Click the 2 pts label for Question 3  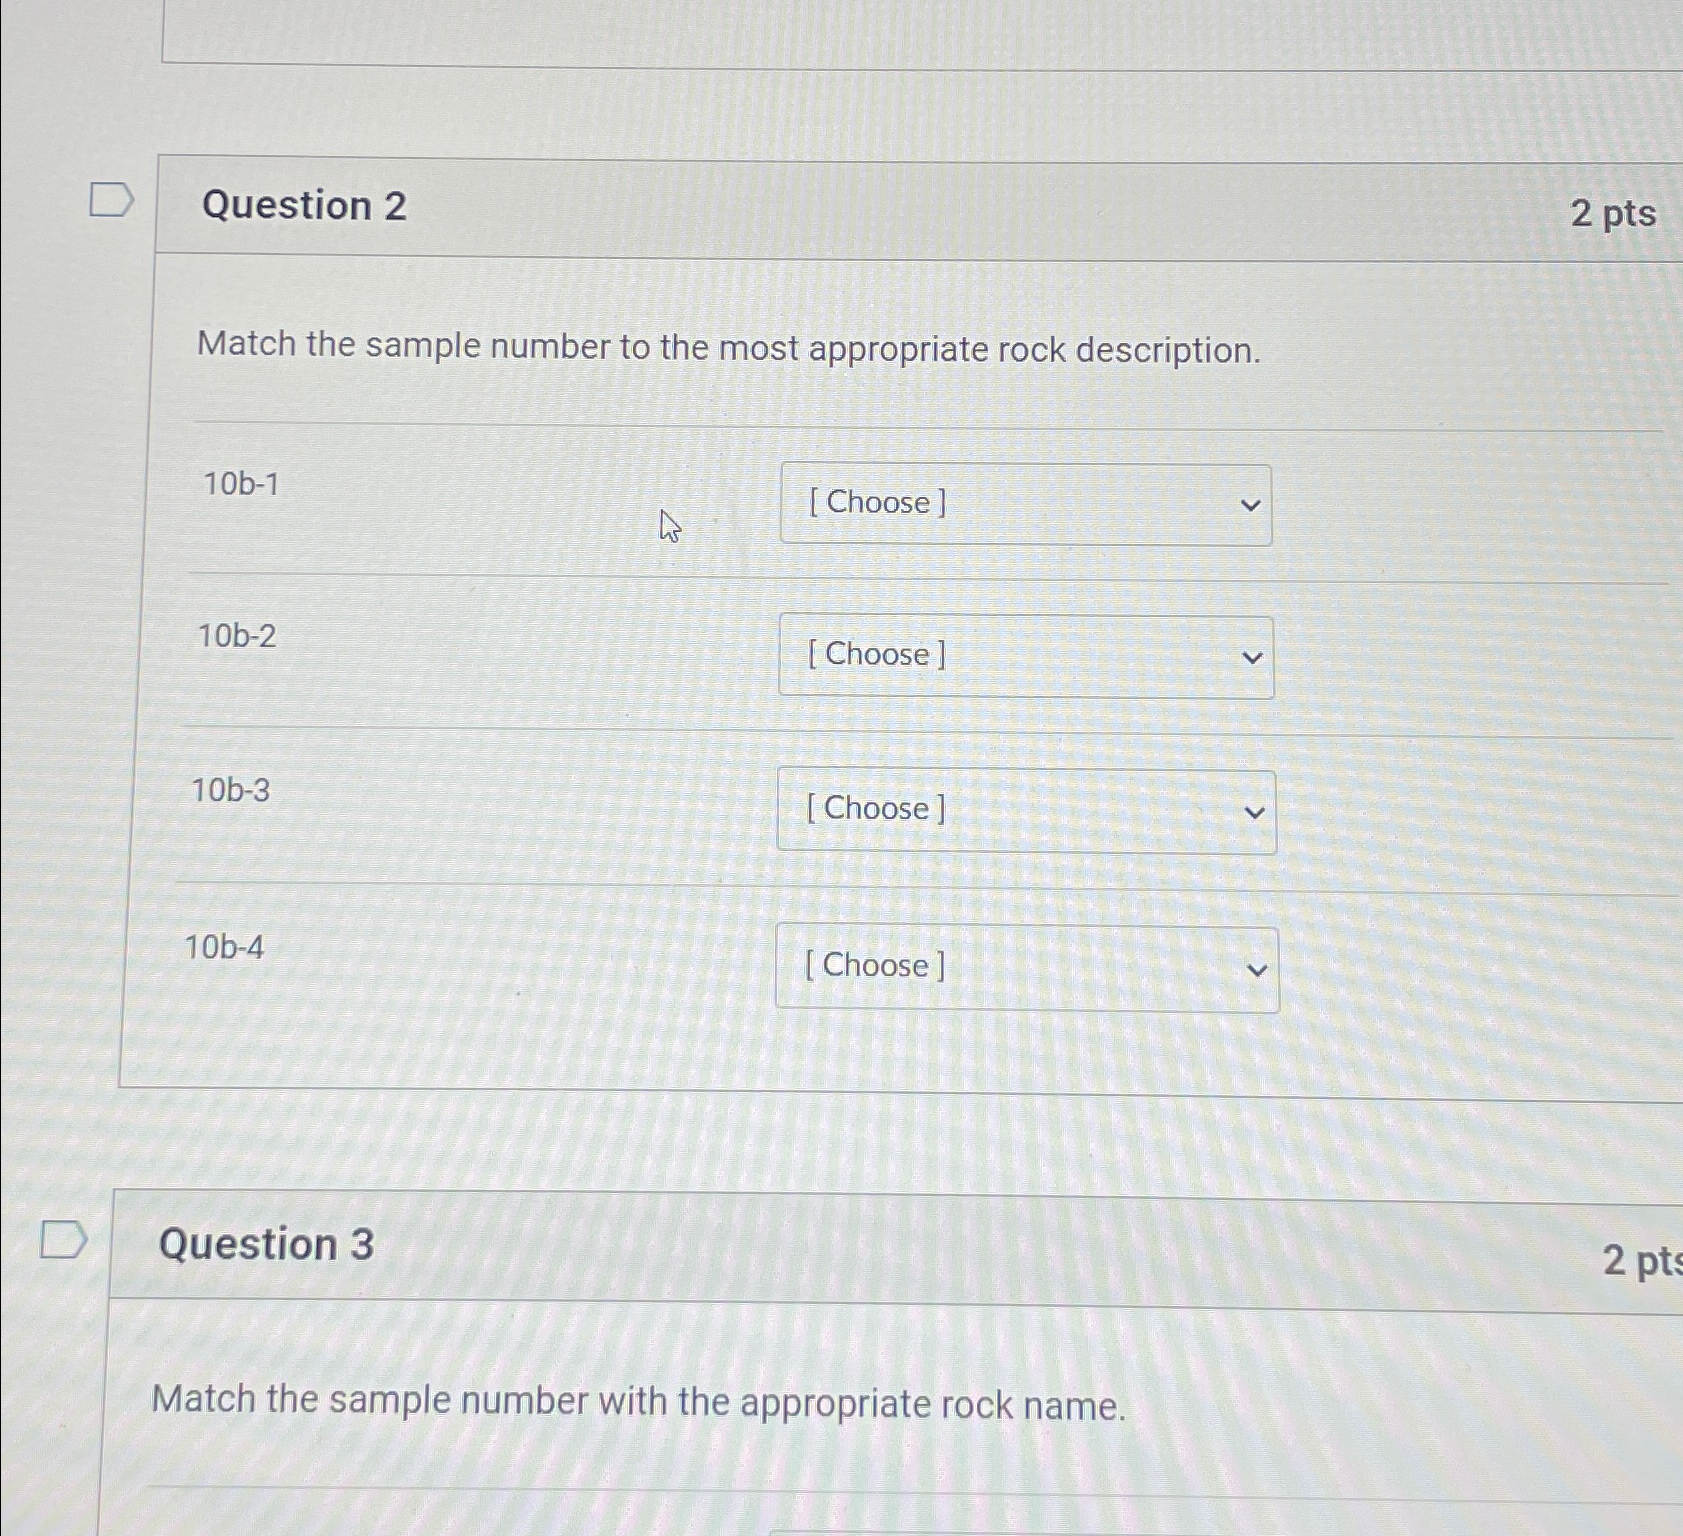[x=1642, y=1262]
